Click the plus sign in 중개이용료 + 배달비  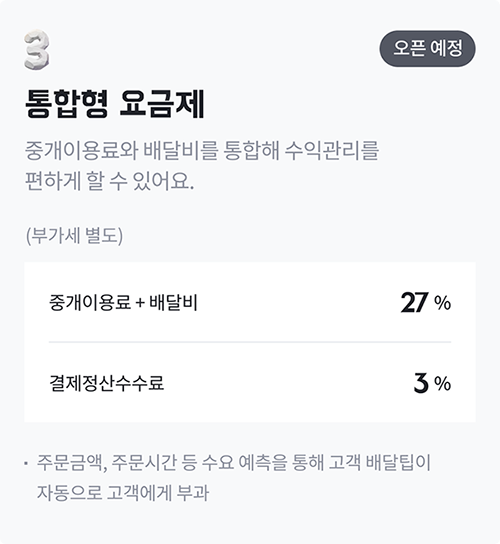[x=140, y=304]
